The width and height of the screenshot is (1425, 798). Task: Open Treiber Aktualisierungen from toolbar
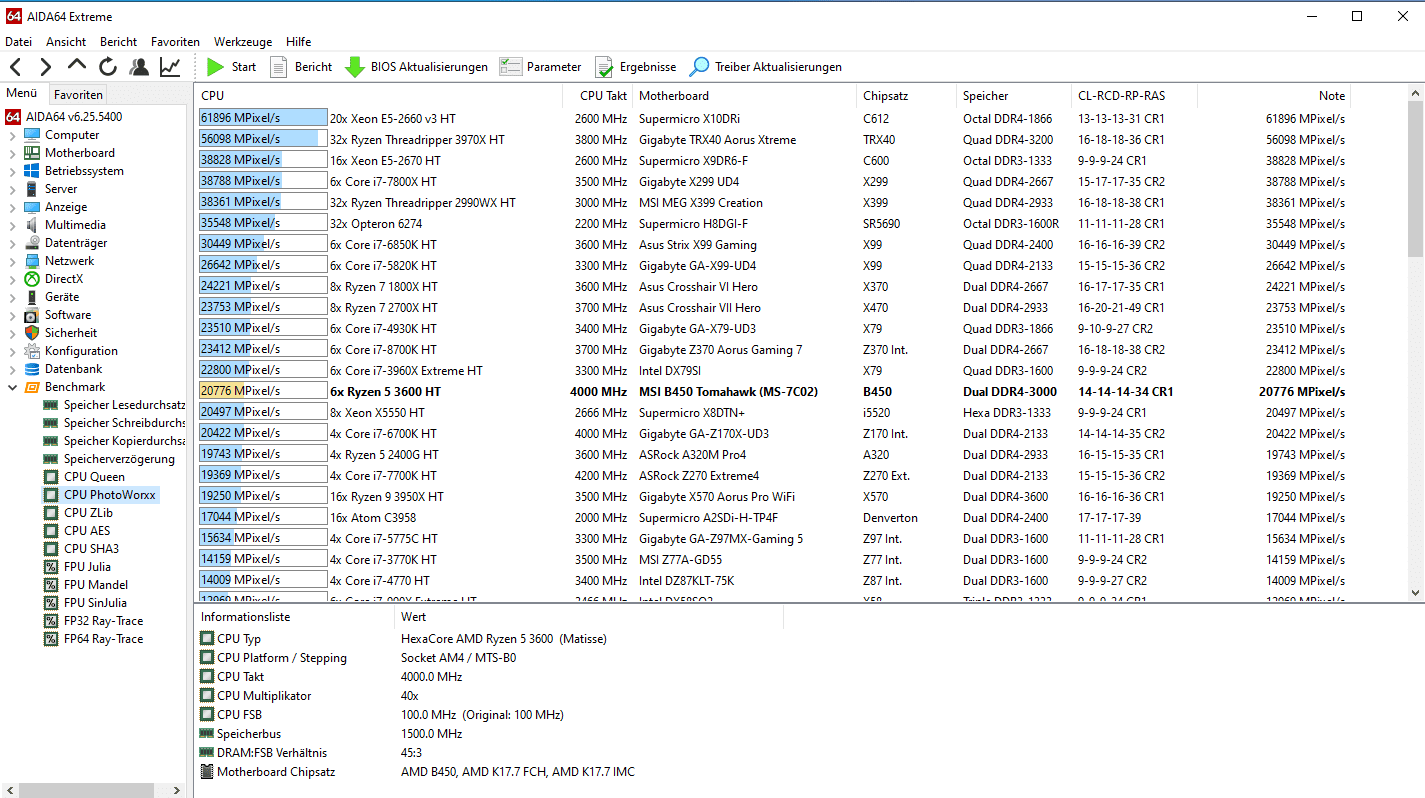click(765, 67)
